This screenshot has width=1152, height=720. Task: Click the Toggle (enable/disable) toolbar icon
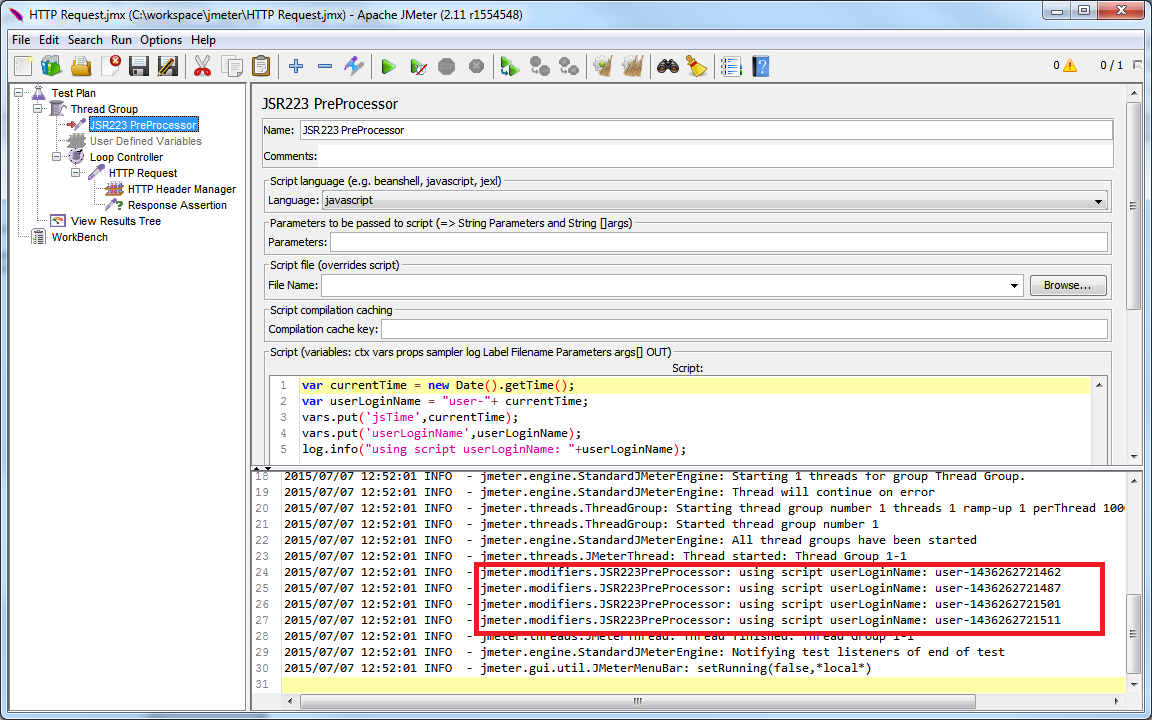354,67
